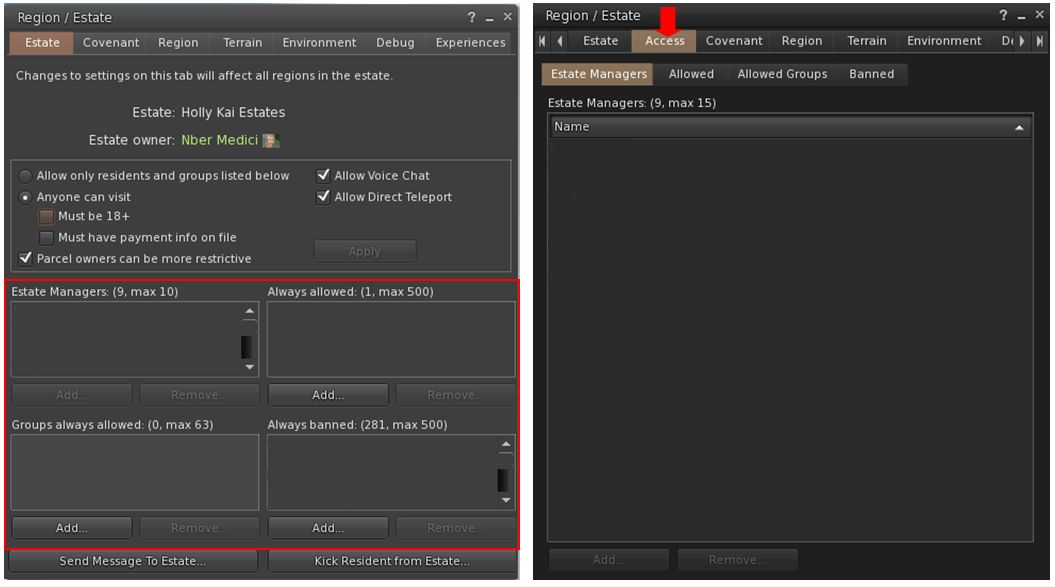Open the profile icon beside Nber Medici
The height and width of the screenshot is (587, 1055).
270,141
